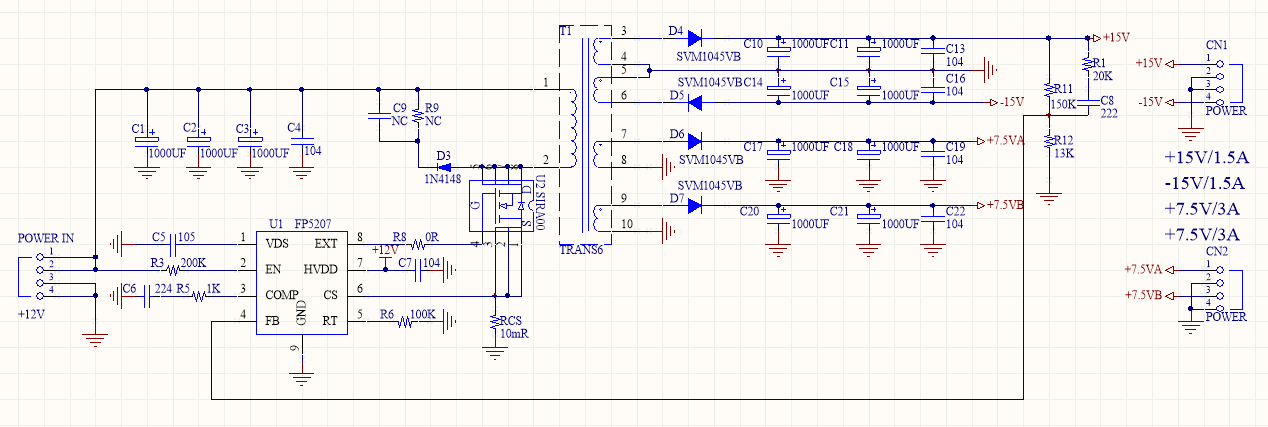Click the '-15V/1.5A' rating text
This screenshot has height=427, width=1268.
click(x=1204, y=184)
